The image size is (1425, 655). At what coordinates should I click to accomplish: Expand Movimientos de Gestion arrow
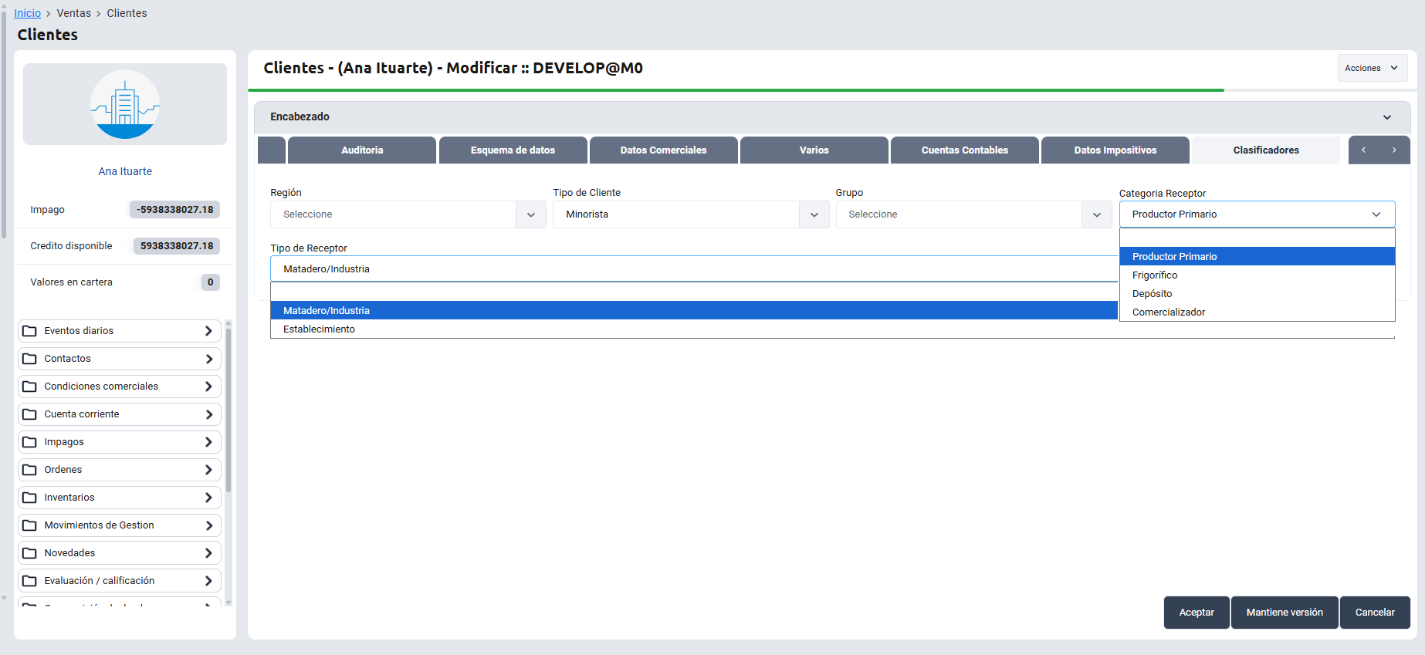click(208, 525)
